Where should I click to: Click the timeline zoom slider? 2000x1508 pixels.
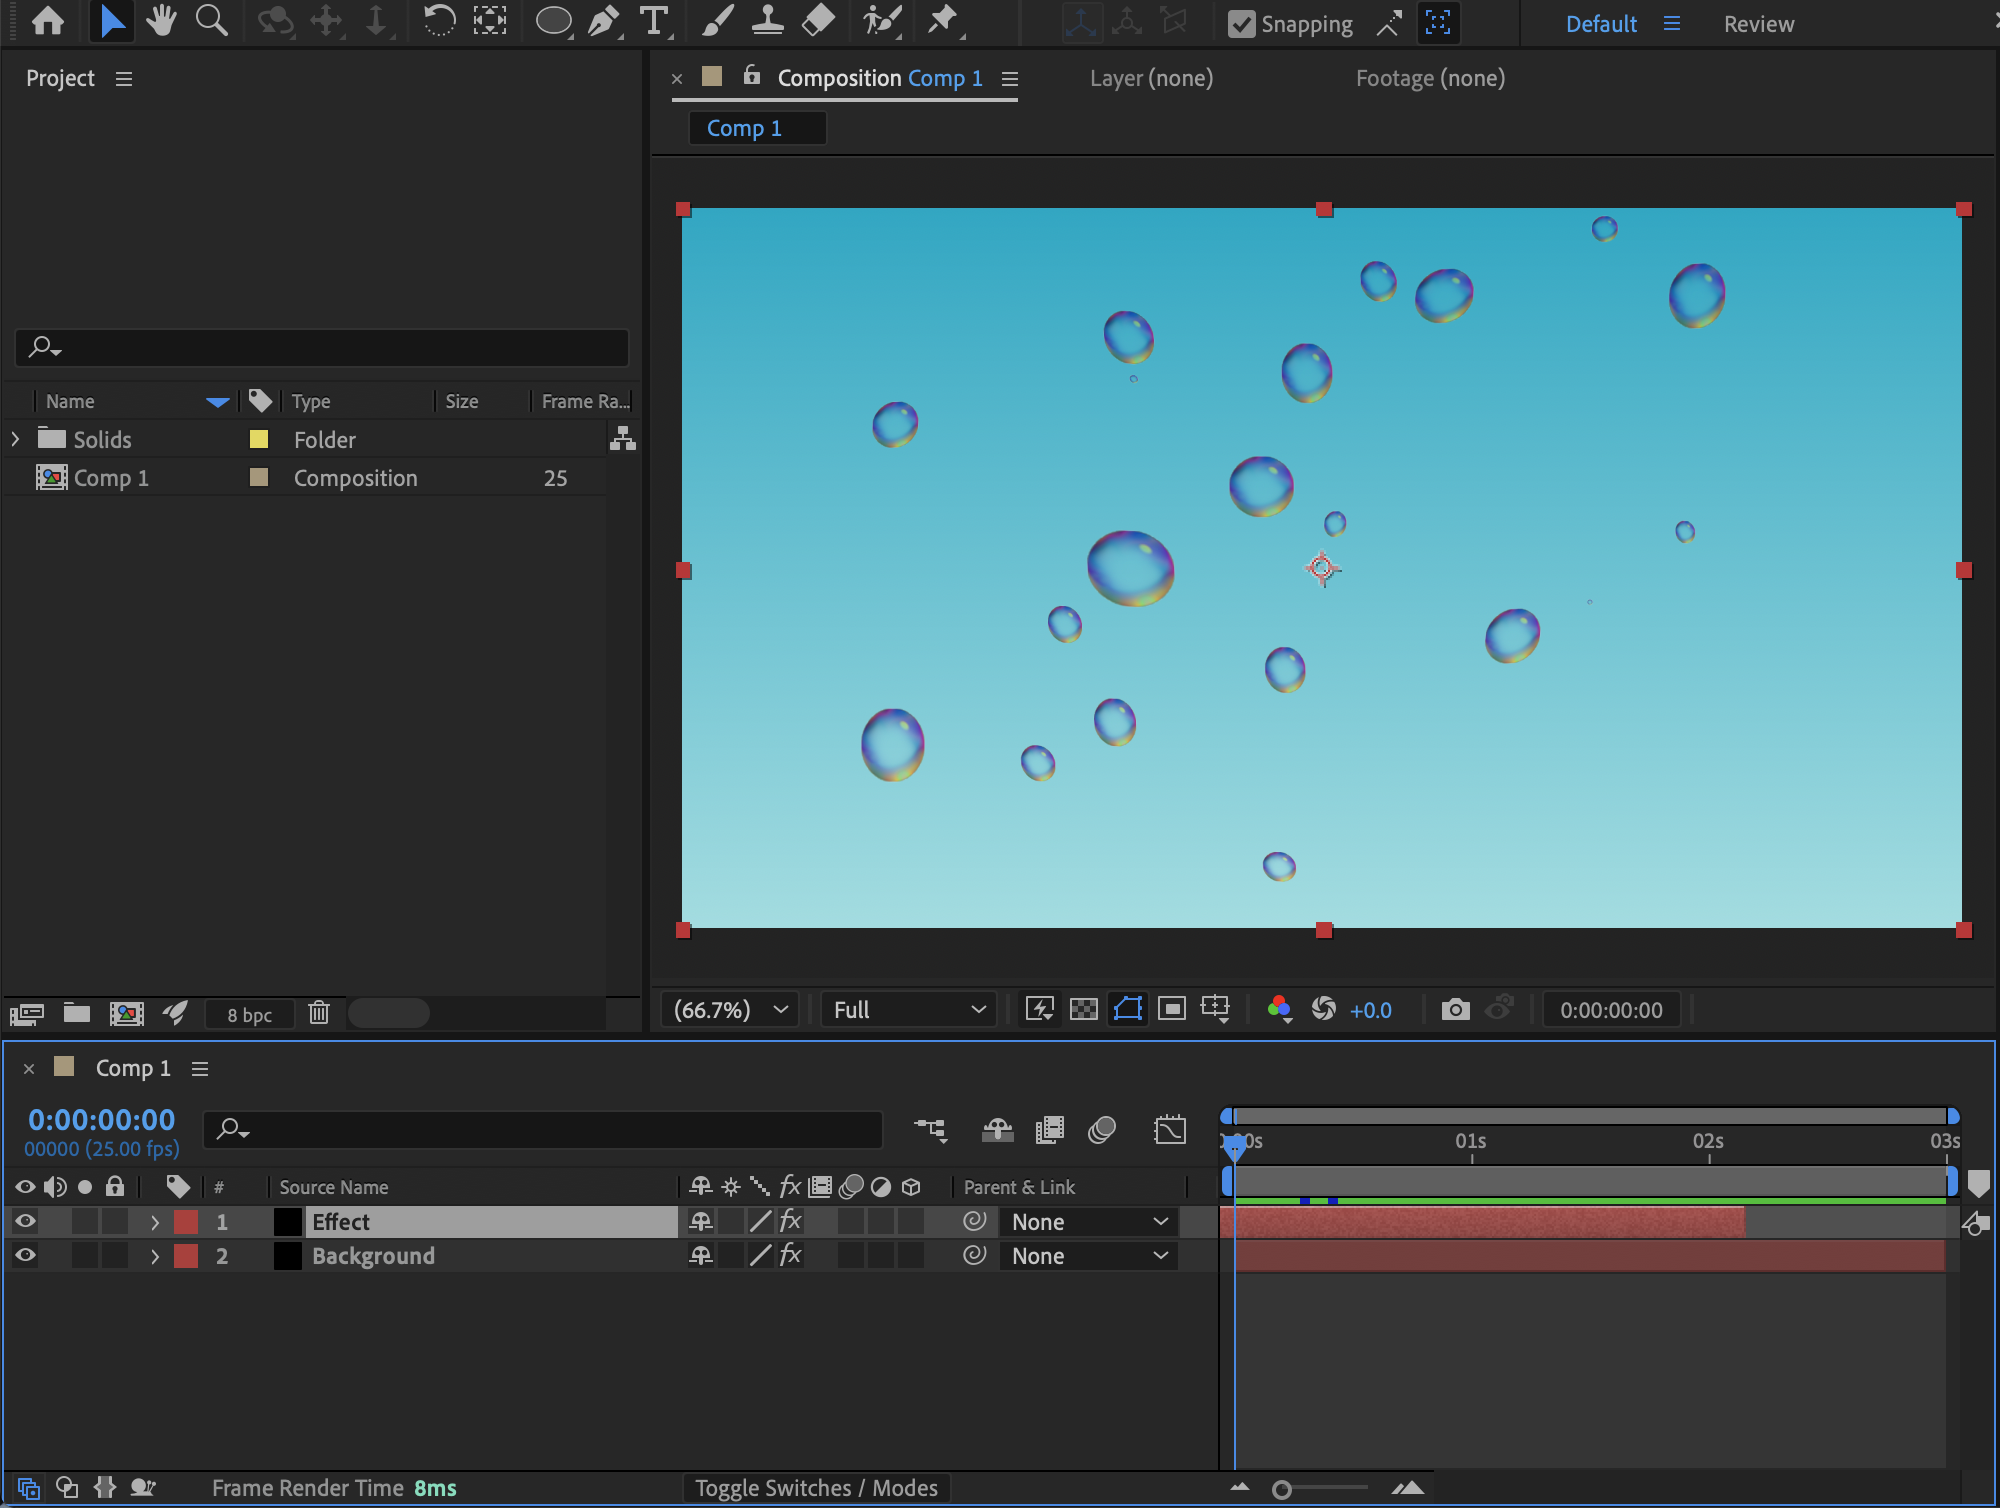(1283, 1490)
